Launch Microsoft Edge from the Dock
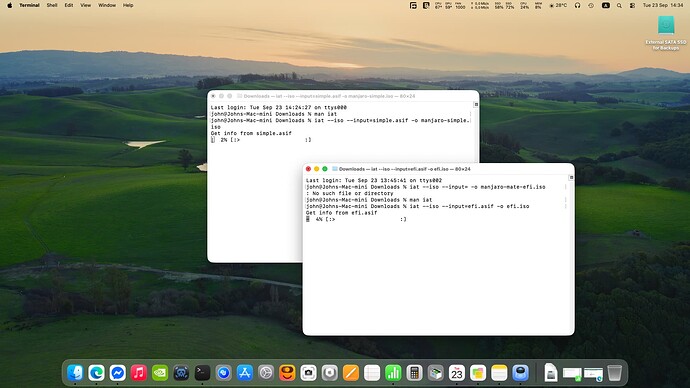This screenshot has height=388, width=690. pos(96,373)
